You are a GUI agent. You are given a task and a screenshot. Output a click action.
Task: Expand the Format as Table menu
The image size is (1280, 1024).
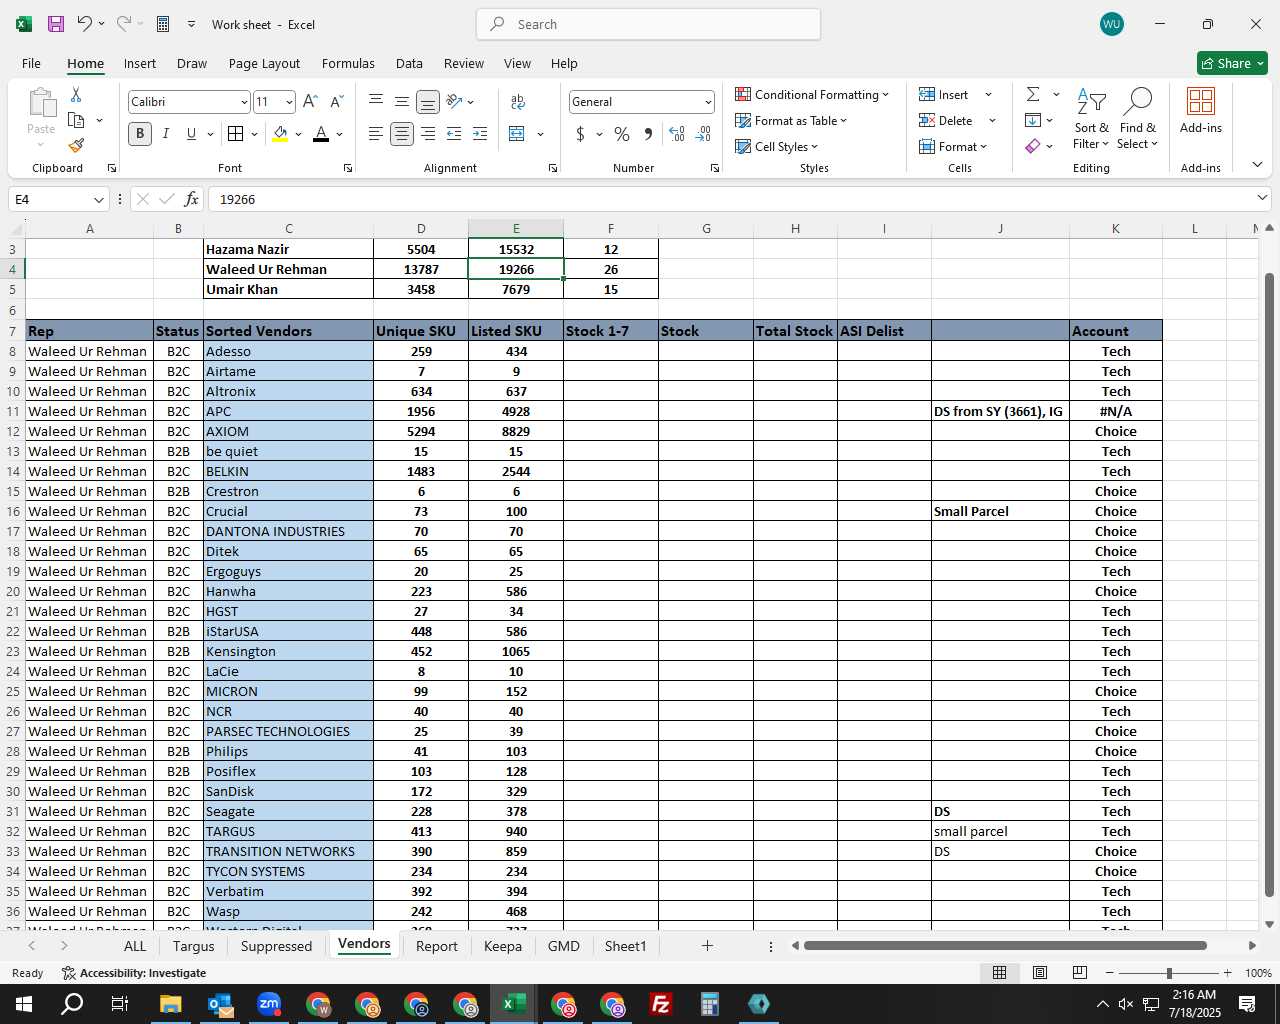791,120
